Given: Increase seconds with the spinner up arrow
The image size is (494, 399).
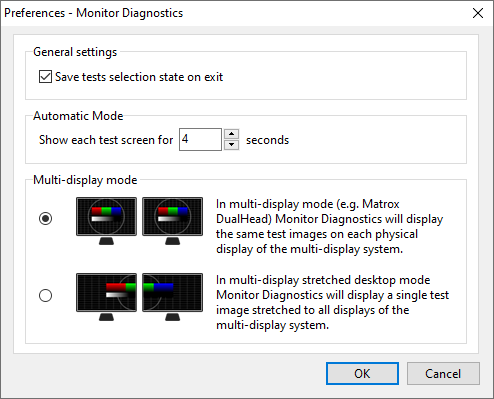Looking at the screenshot, I should (231, 134).
